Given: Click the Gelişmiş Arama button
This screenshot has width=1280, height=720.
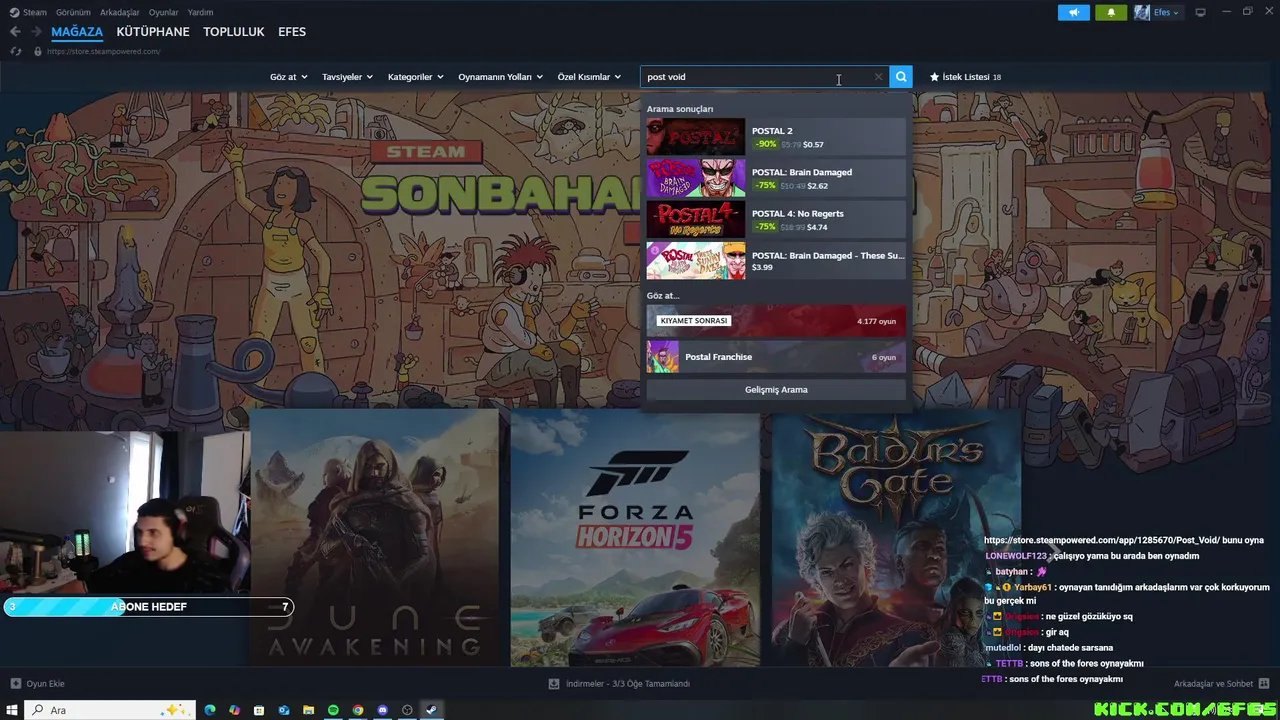Looking at the screenshot, I should 776,390.
